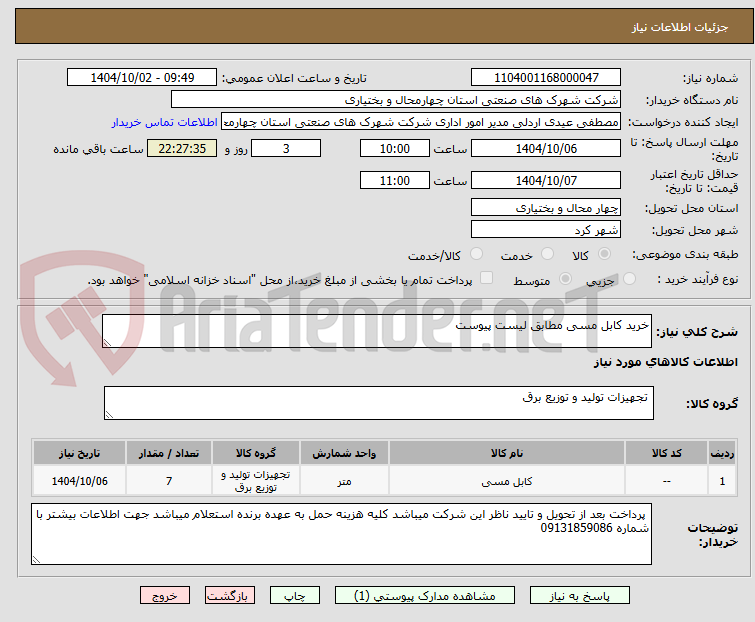Image resolution: width=755 pixels, height=622 pixels.
Task: Click resize handle of توضیحات خریدار textarea
Action: click(x=36, y=560)
